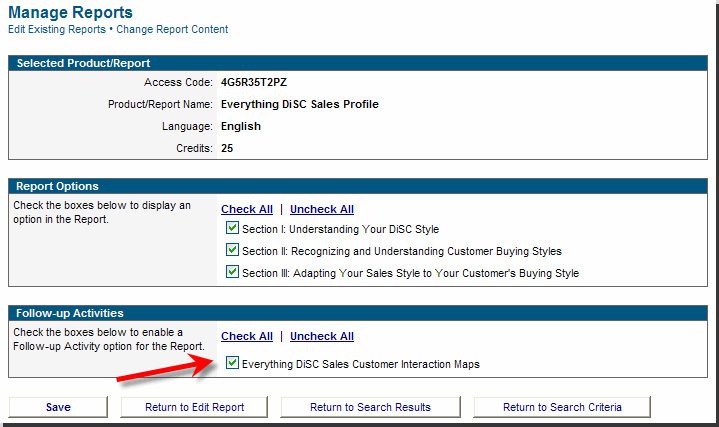Select the language value English
This screenshot has width=719, height=427.
(241, 126)
